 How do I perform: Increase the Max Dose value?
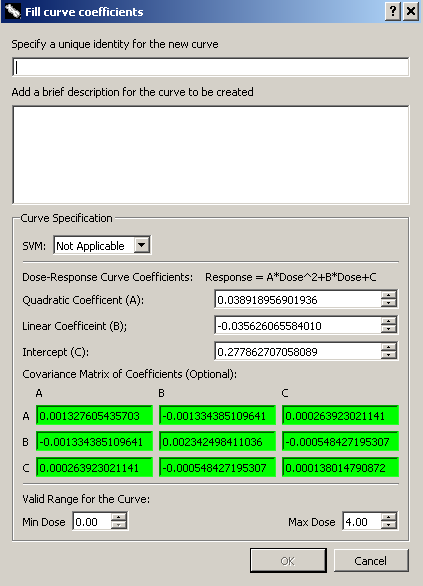click(389, 517)
